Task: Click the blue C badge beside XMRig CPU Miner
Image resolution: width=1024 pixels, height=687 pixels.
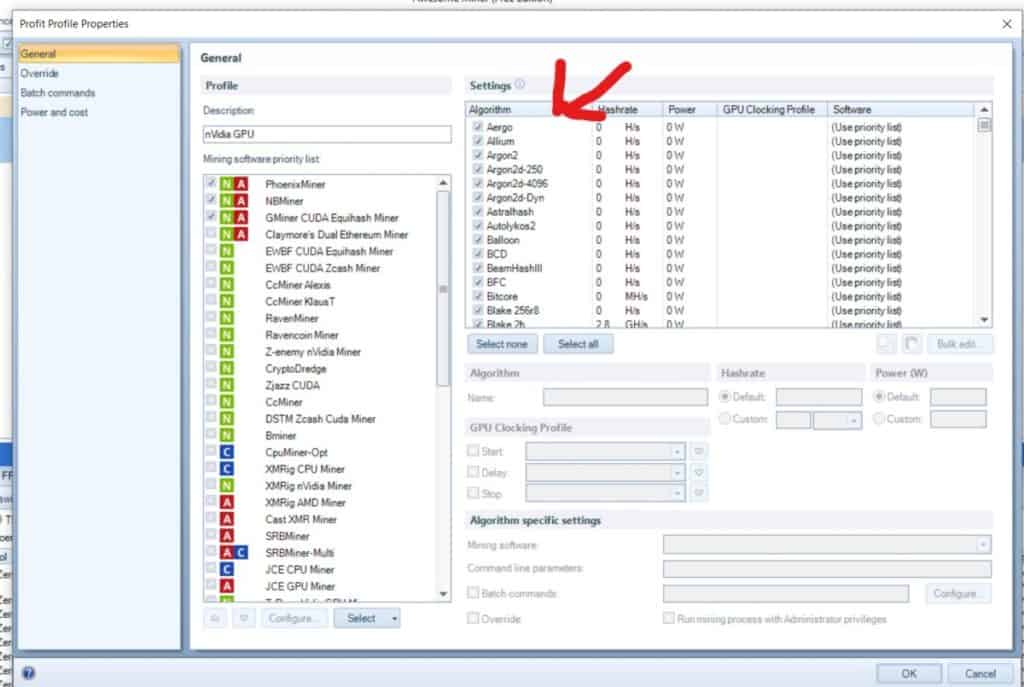Action: pos(227,469)
